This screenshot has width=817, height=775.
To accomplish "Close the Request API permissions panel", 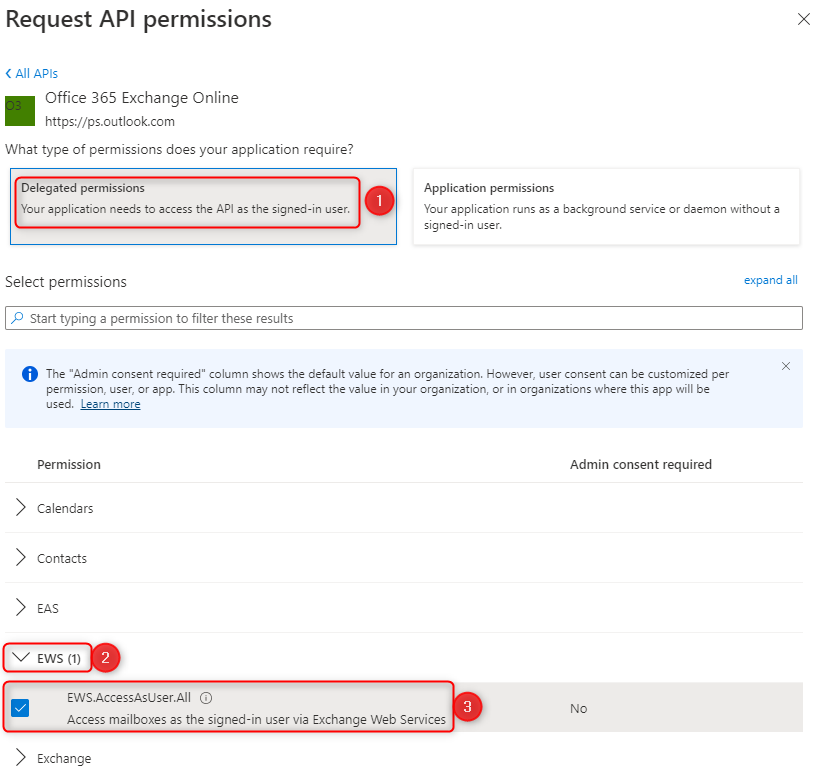I will click(x=803, y=19).
